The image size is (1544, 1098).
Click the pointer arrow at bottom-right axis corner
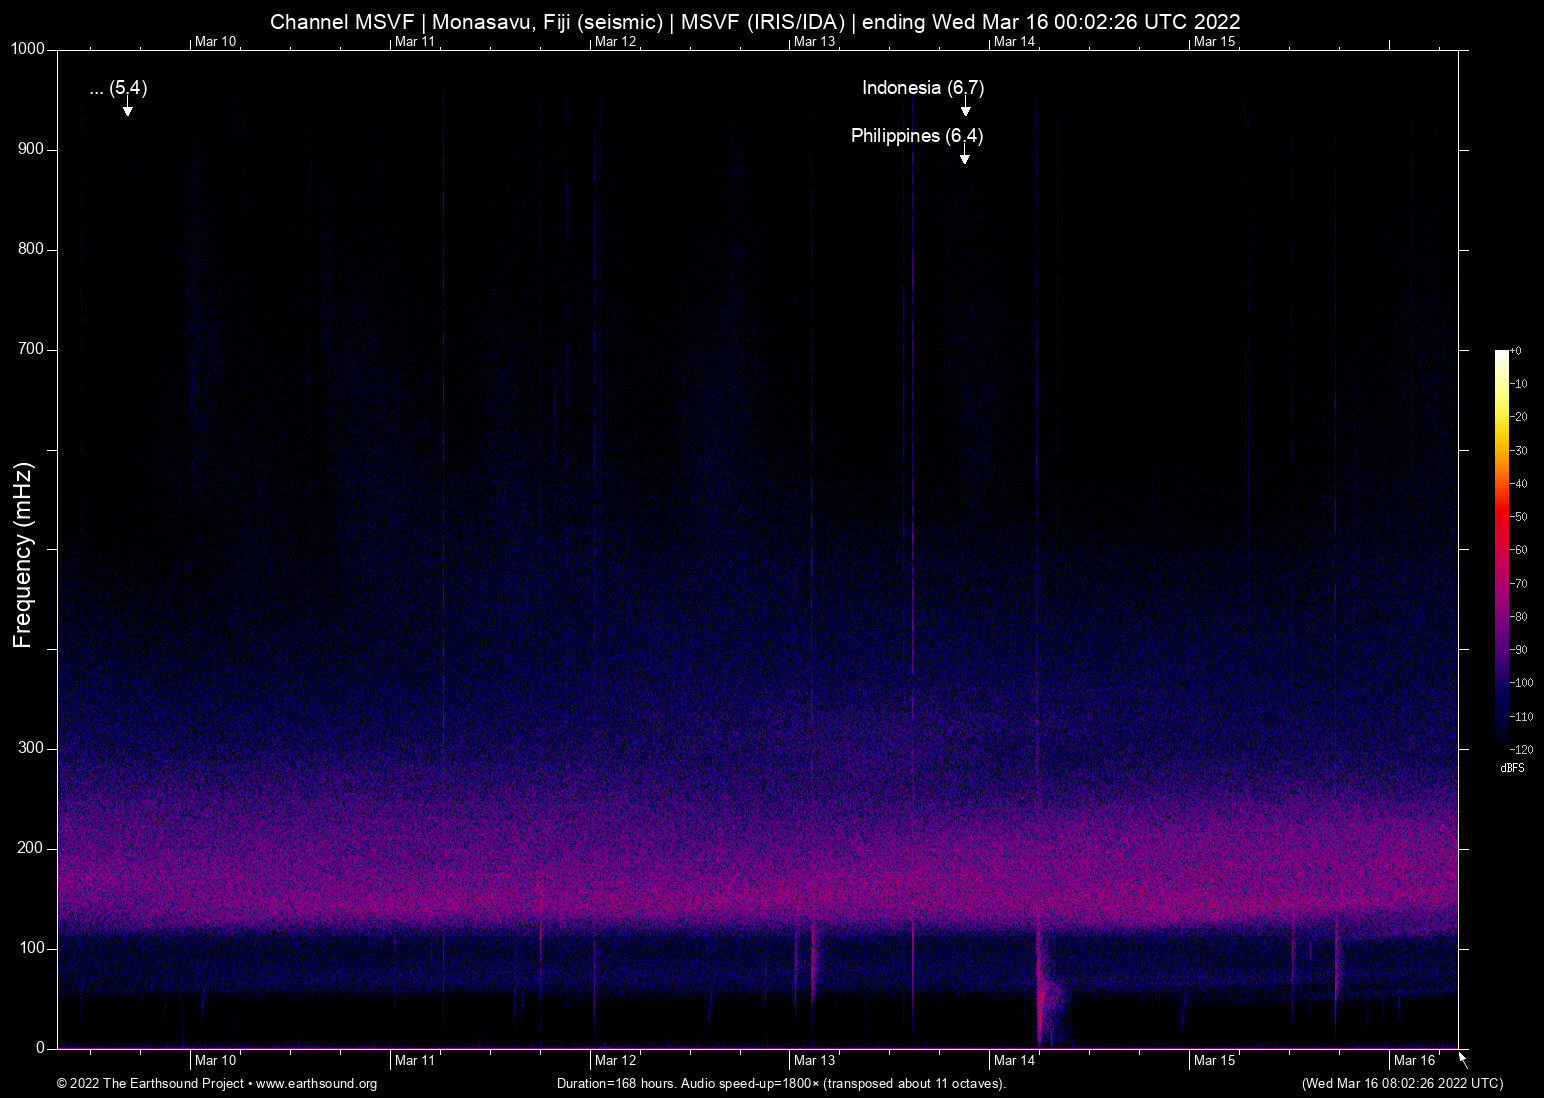[x=1463, y=1060]
